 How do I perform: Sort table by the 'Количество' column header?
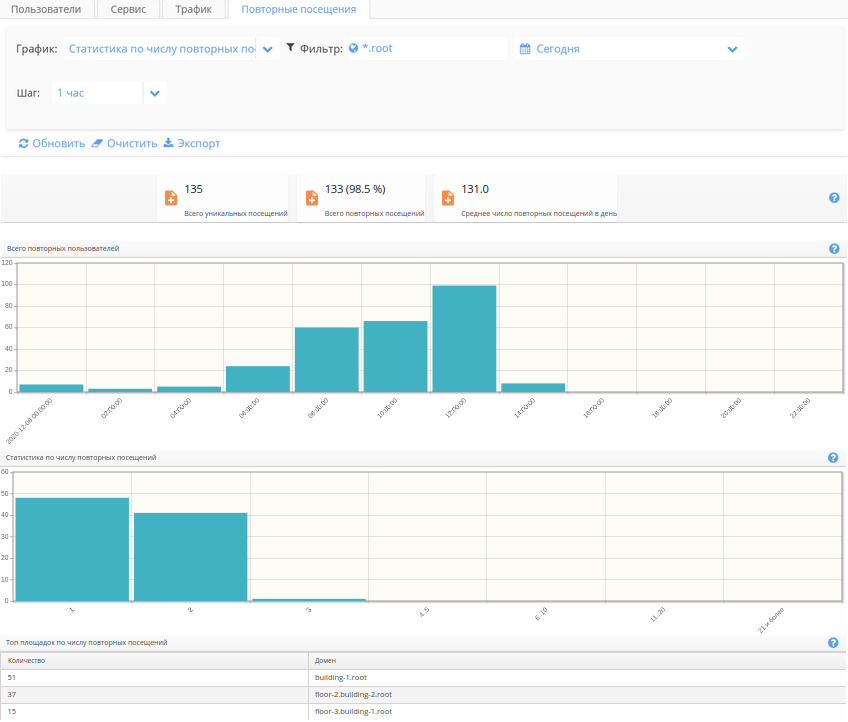pos(26,661)
